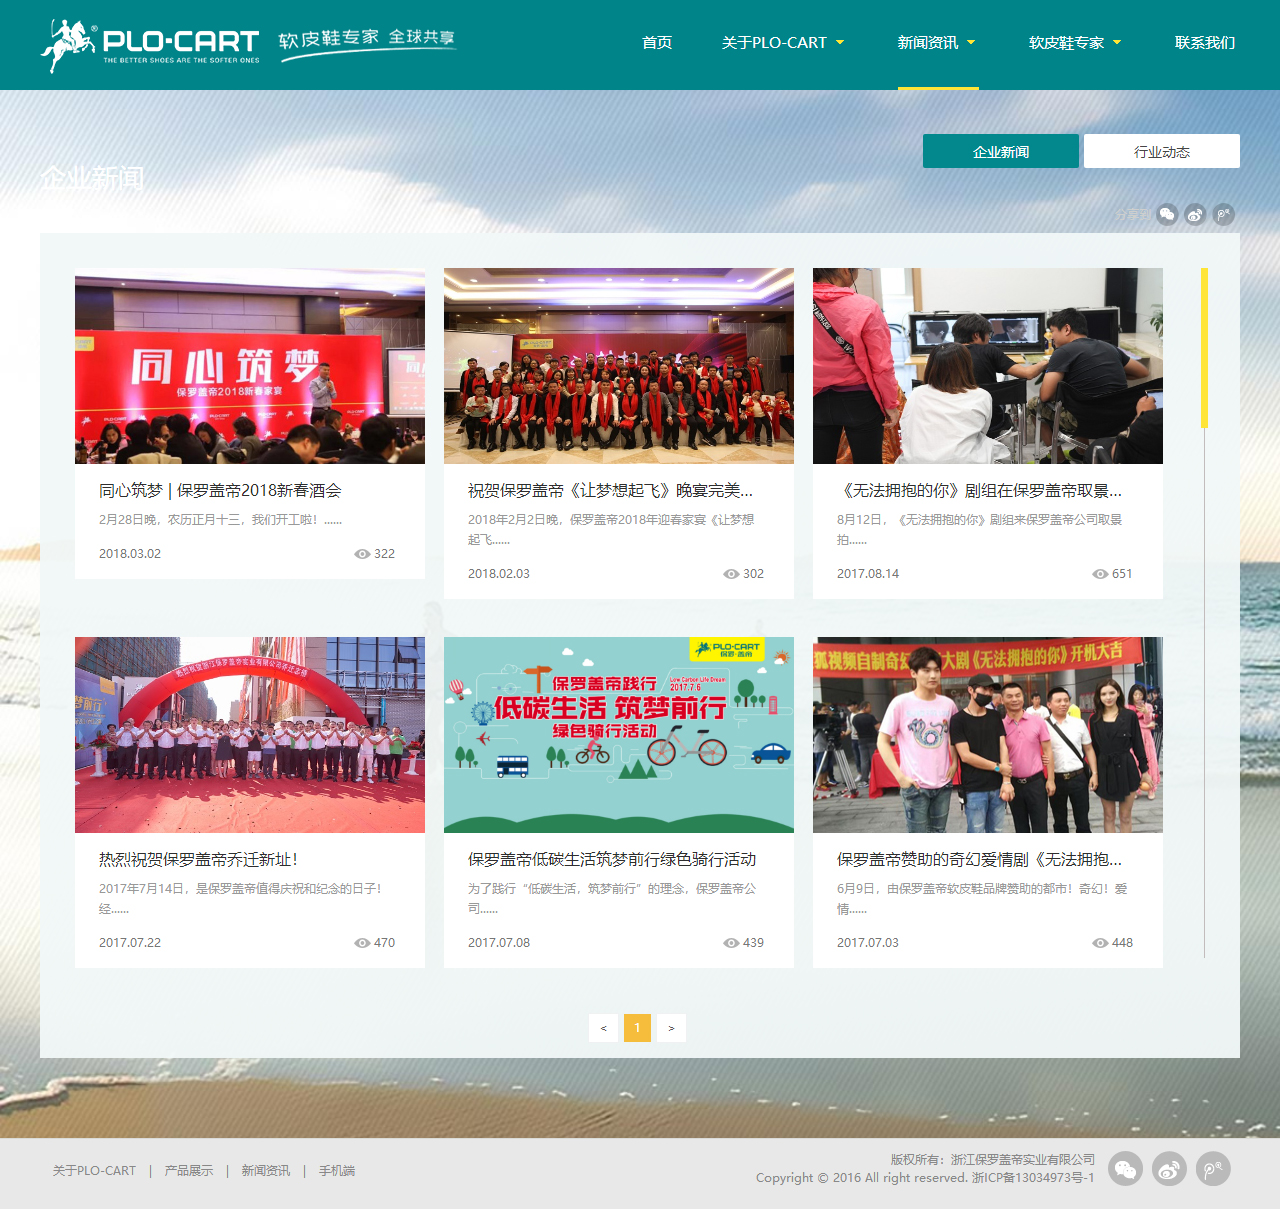Click view-count eye icon beside 448
Viewport: 1280px width, 1209px height.
[x=1100, y=943]
